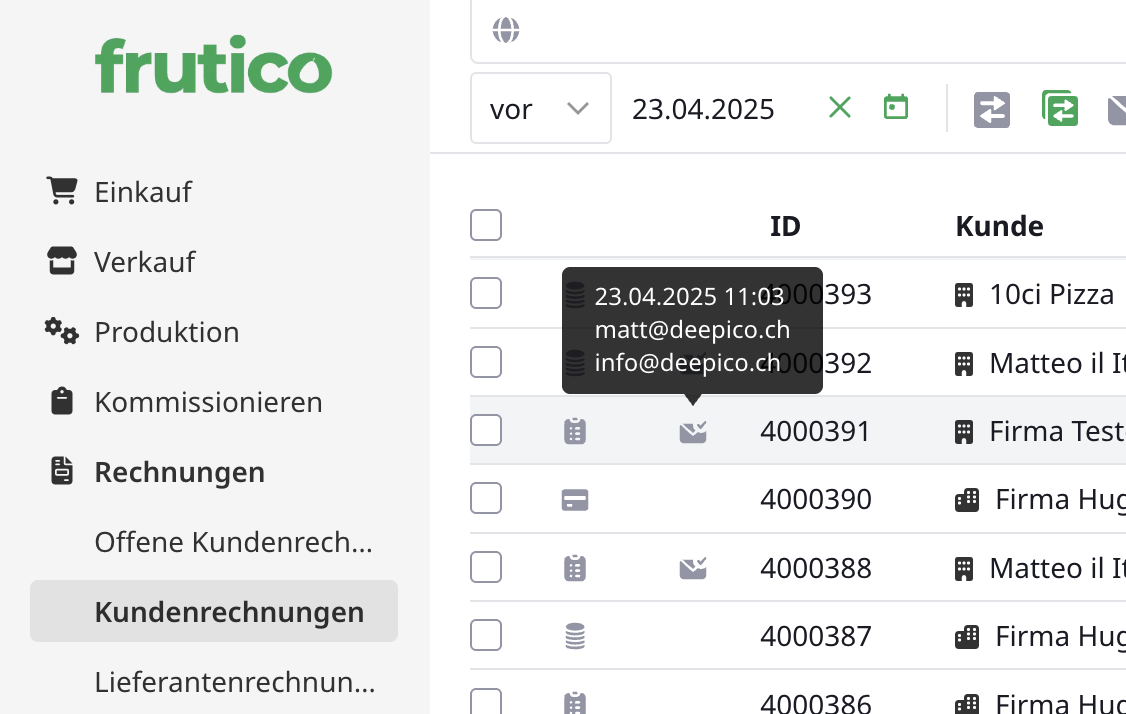Click the globe icon above the date filter

point(506,30)
